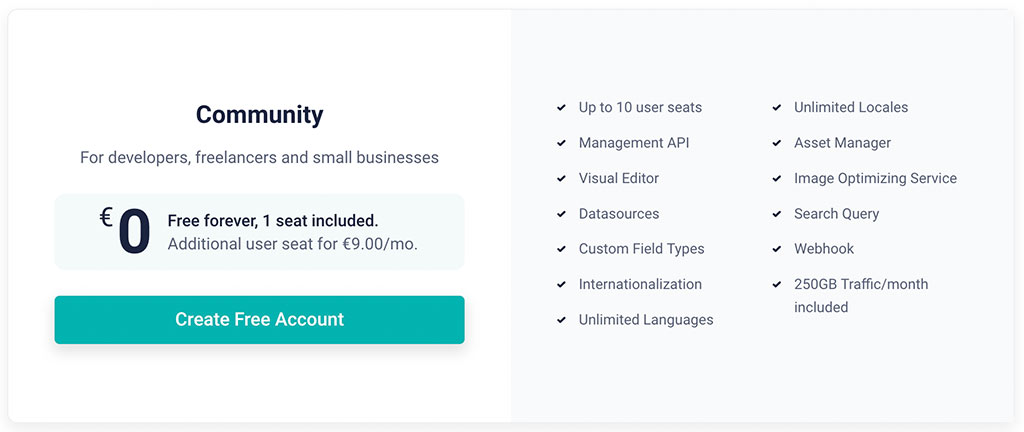Click the plan description for developers and freelancers
The height and width of the screenshot is (432, 1024).
259,158
